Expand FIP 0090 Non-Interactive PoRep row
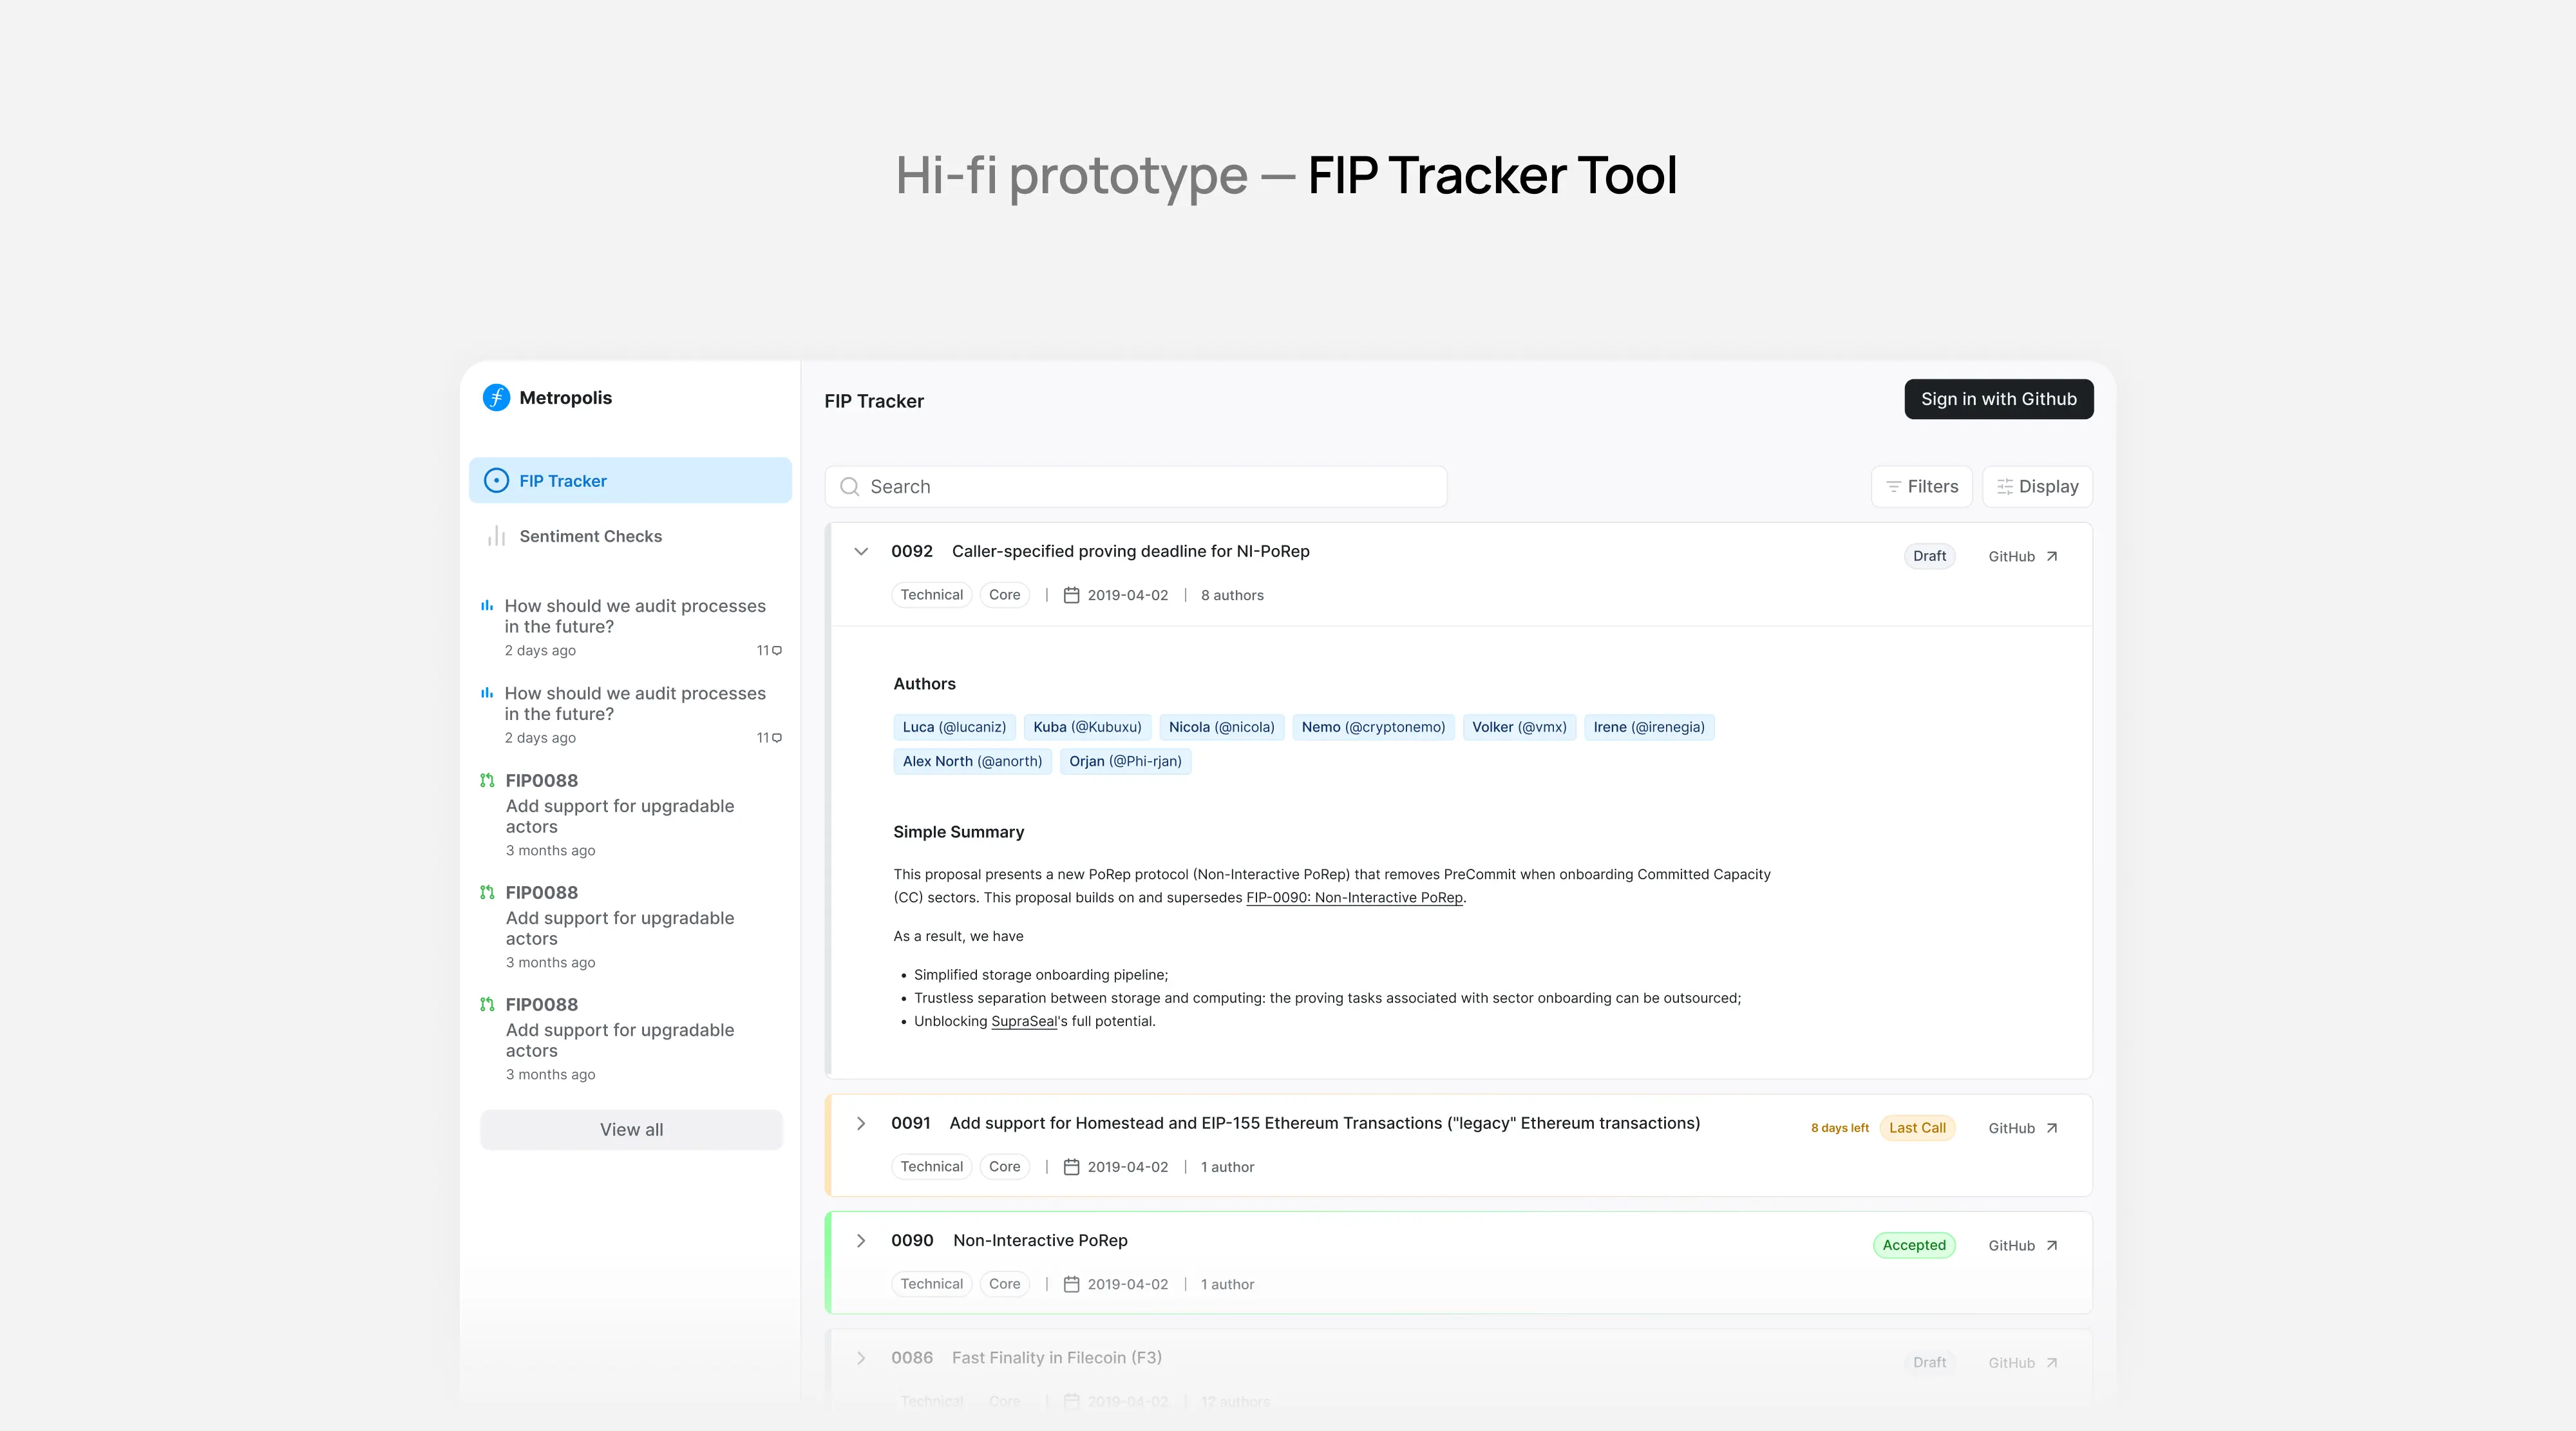The image size is (2576, 1431). [x=861, y=1241]
